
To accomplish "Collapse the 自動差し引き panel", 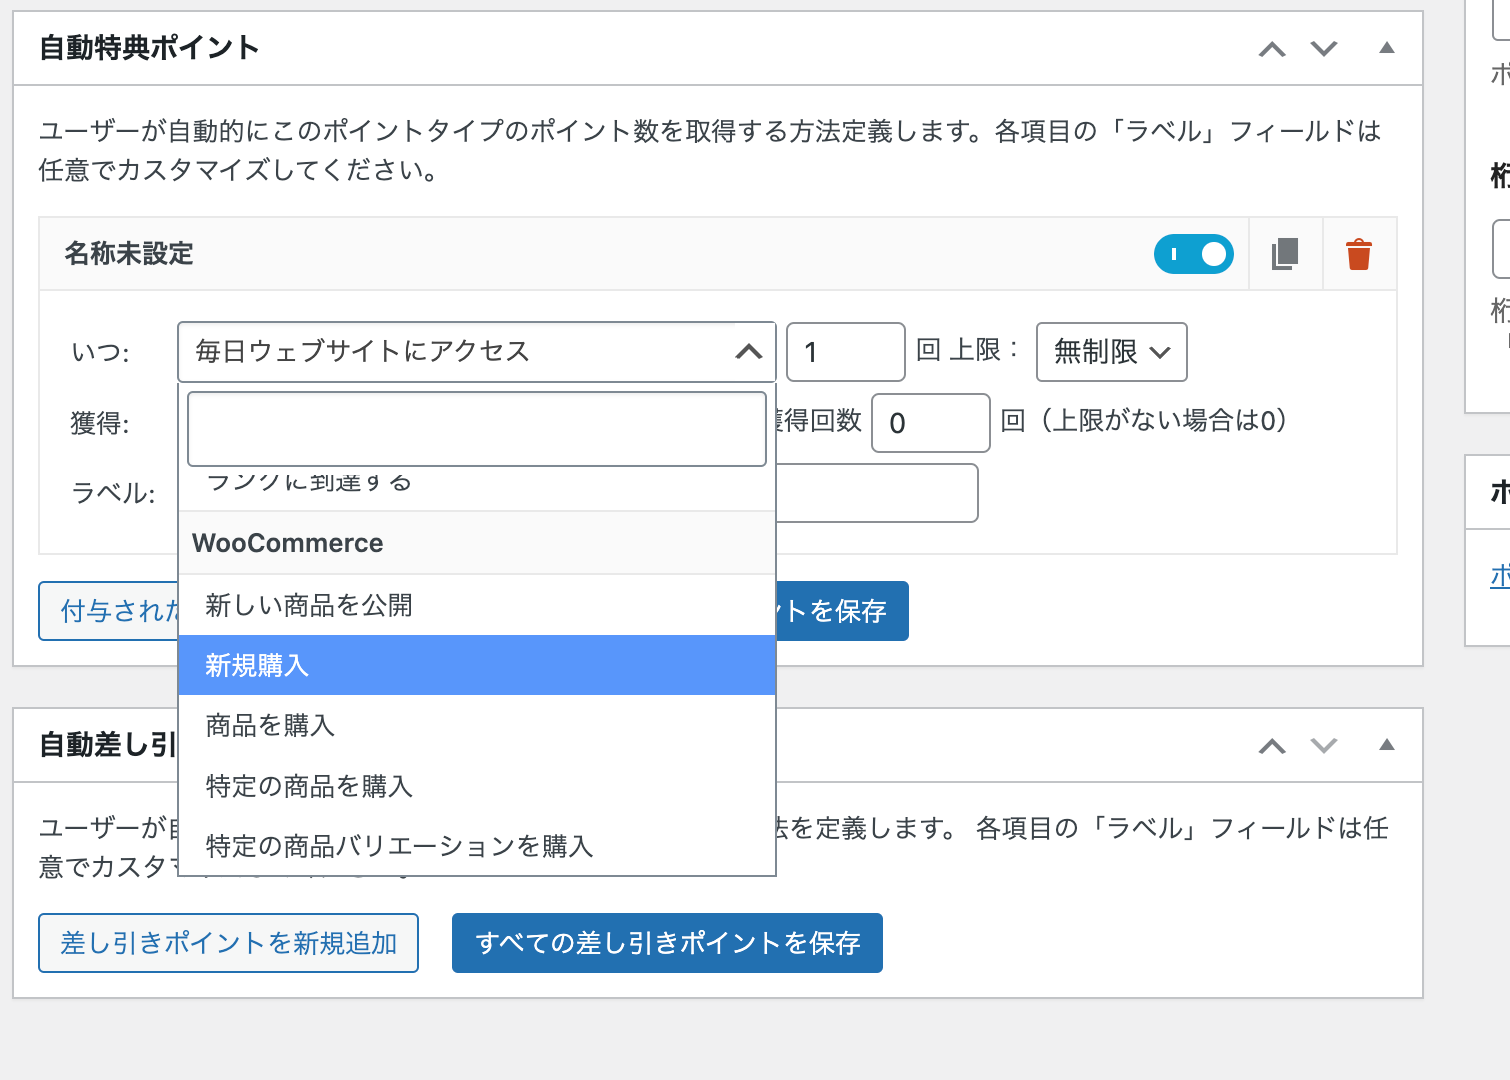I will click(1387, 745).
